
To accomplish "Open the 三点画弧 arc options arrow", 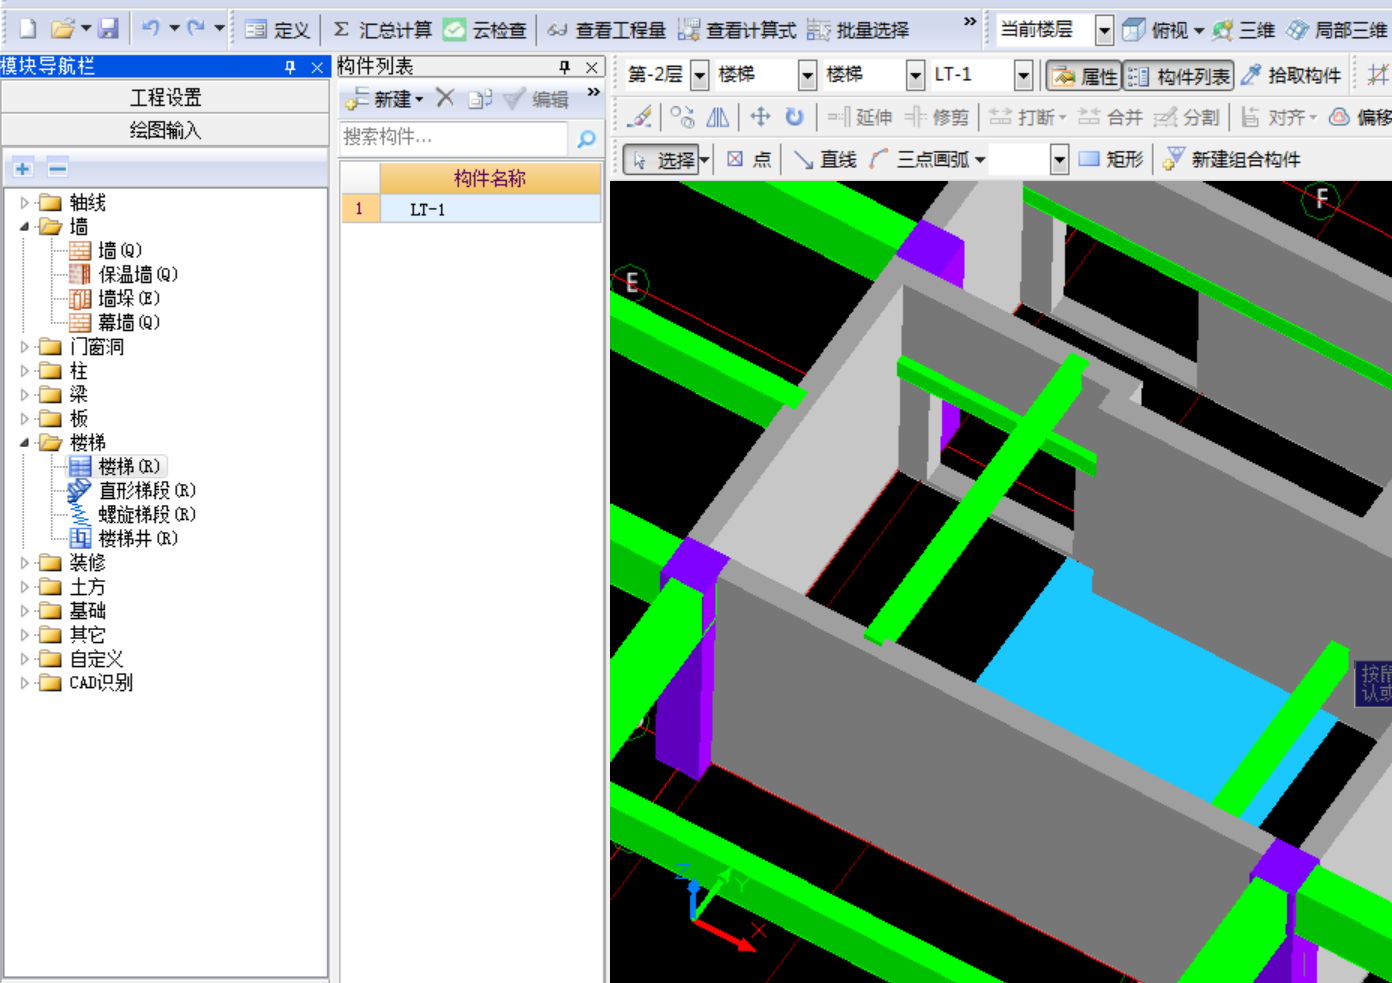I will tap(981, 160).
